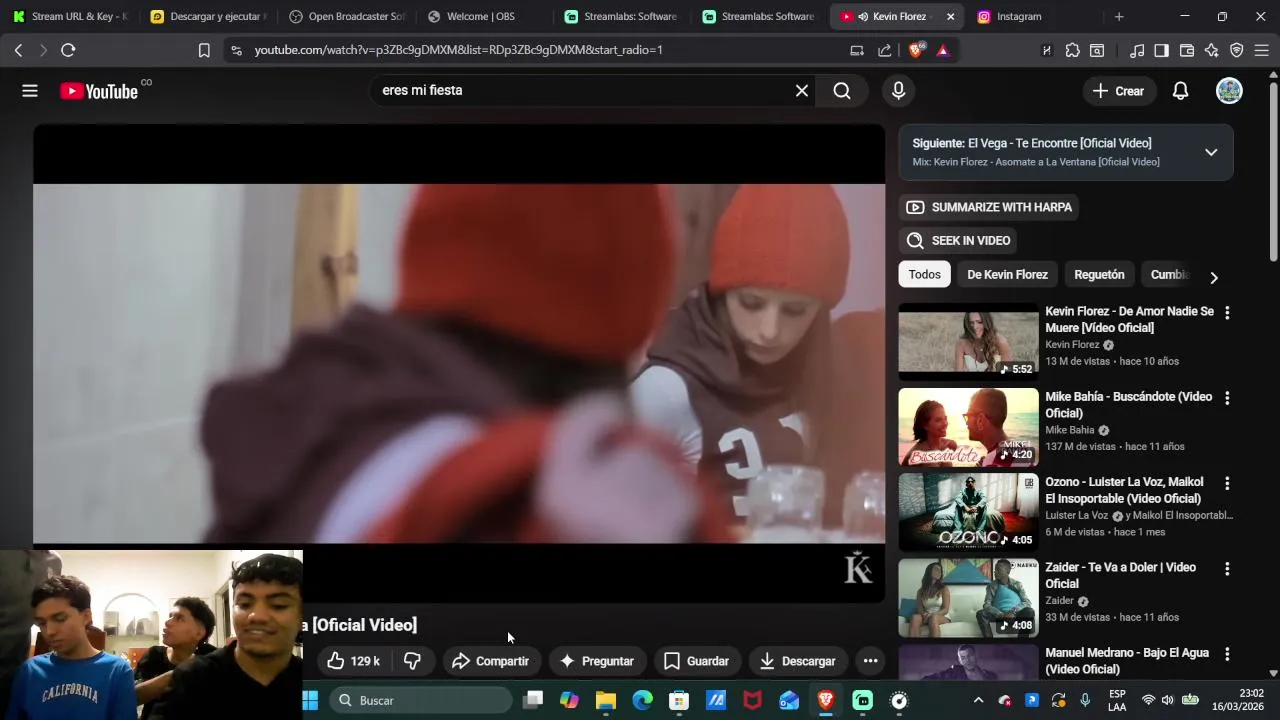1280x720 pixels.
Task: Open Brave Wallet icon
Action: [1187, 50]
